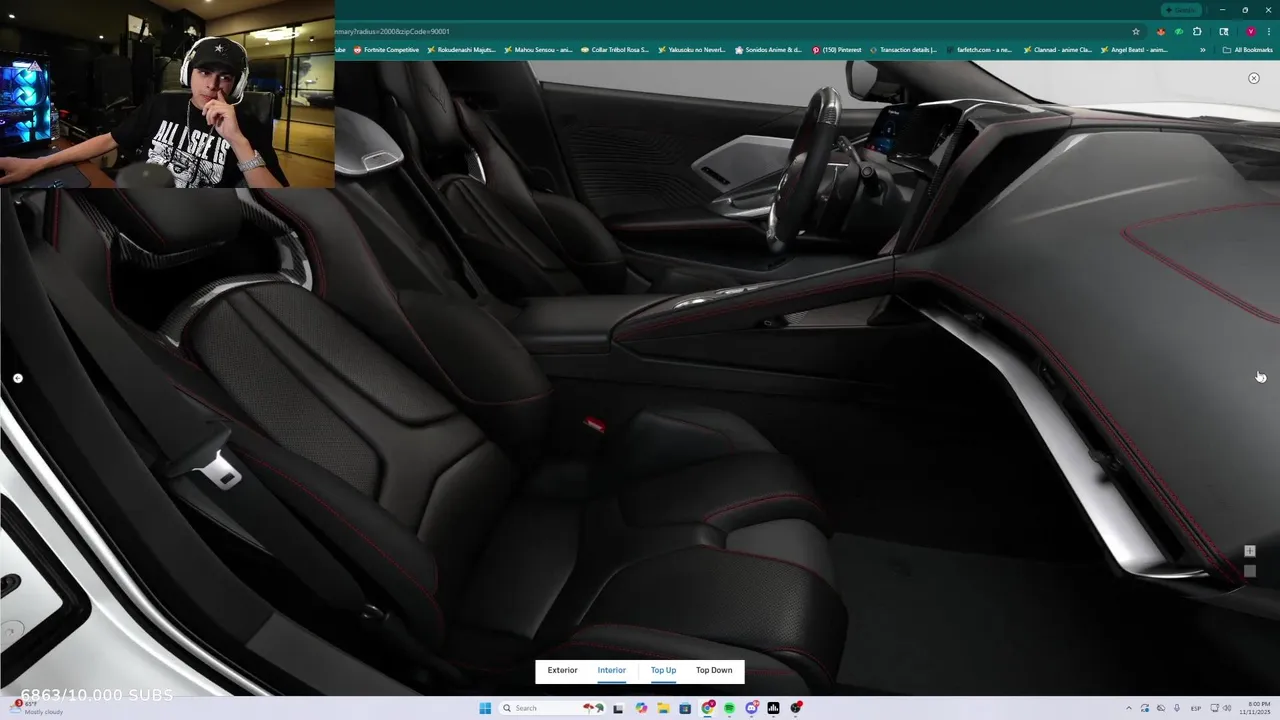This screenshot has width=1280, height=720.
Task: Open Spotify from taskbar
Action: pyautogui.click(x=729, y=708)
